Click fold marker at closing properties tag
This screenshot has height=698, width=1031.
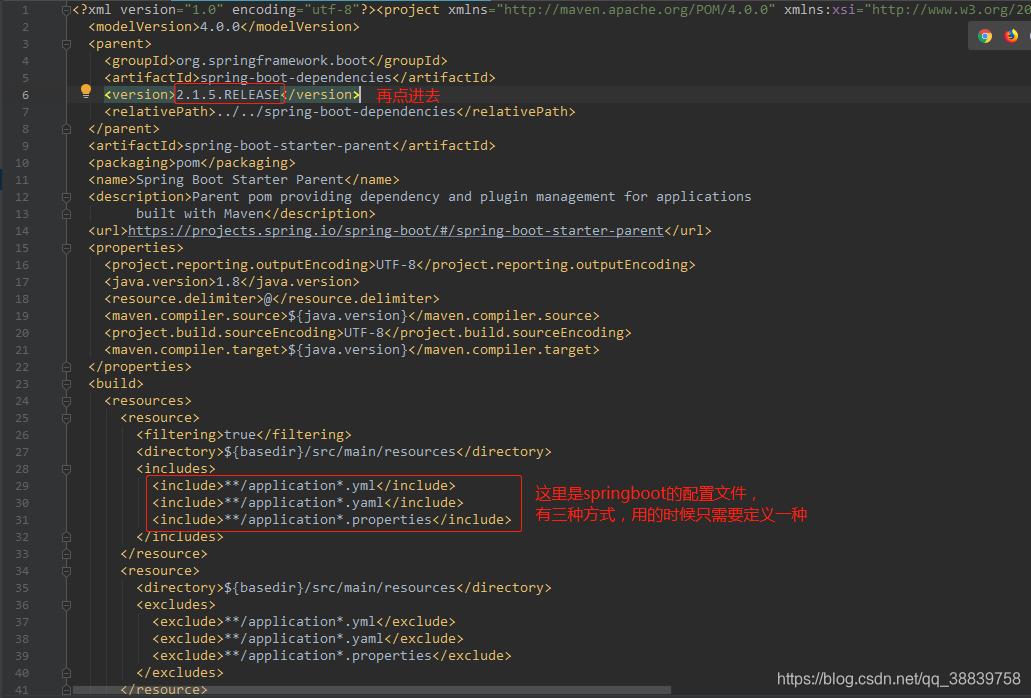(x=66, y=367)
